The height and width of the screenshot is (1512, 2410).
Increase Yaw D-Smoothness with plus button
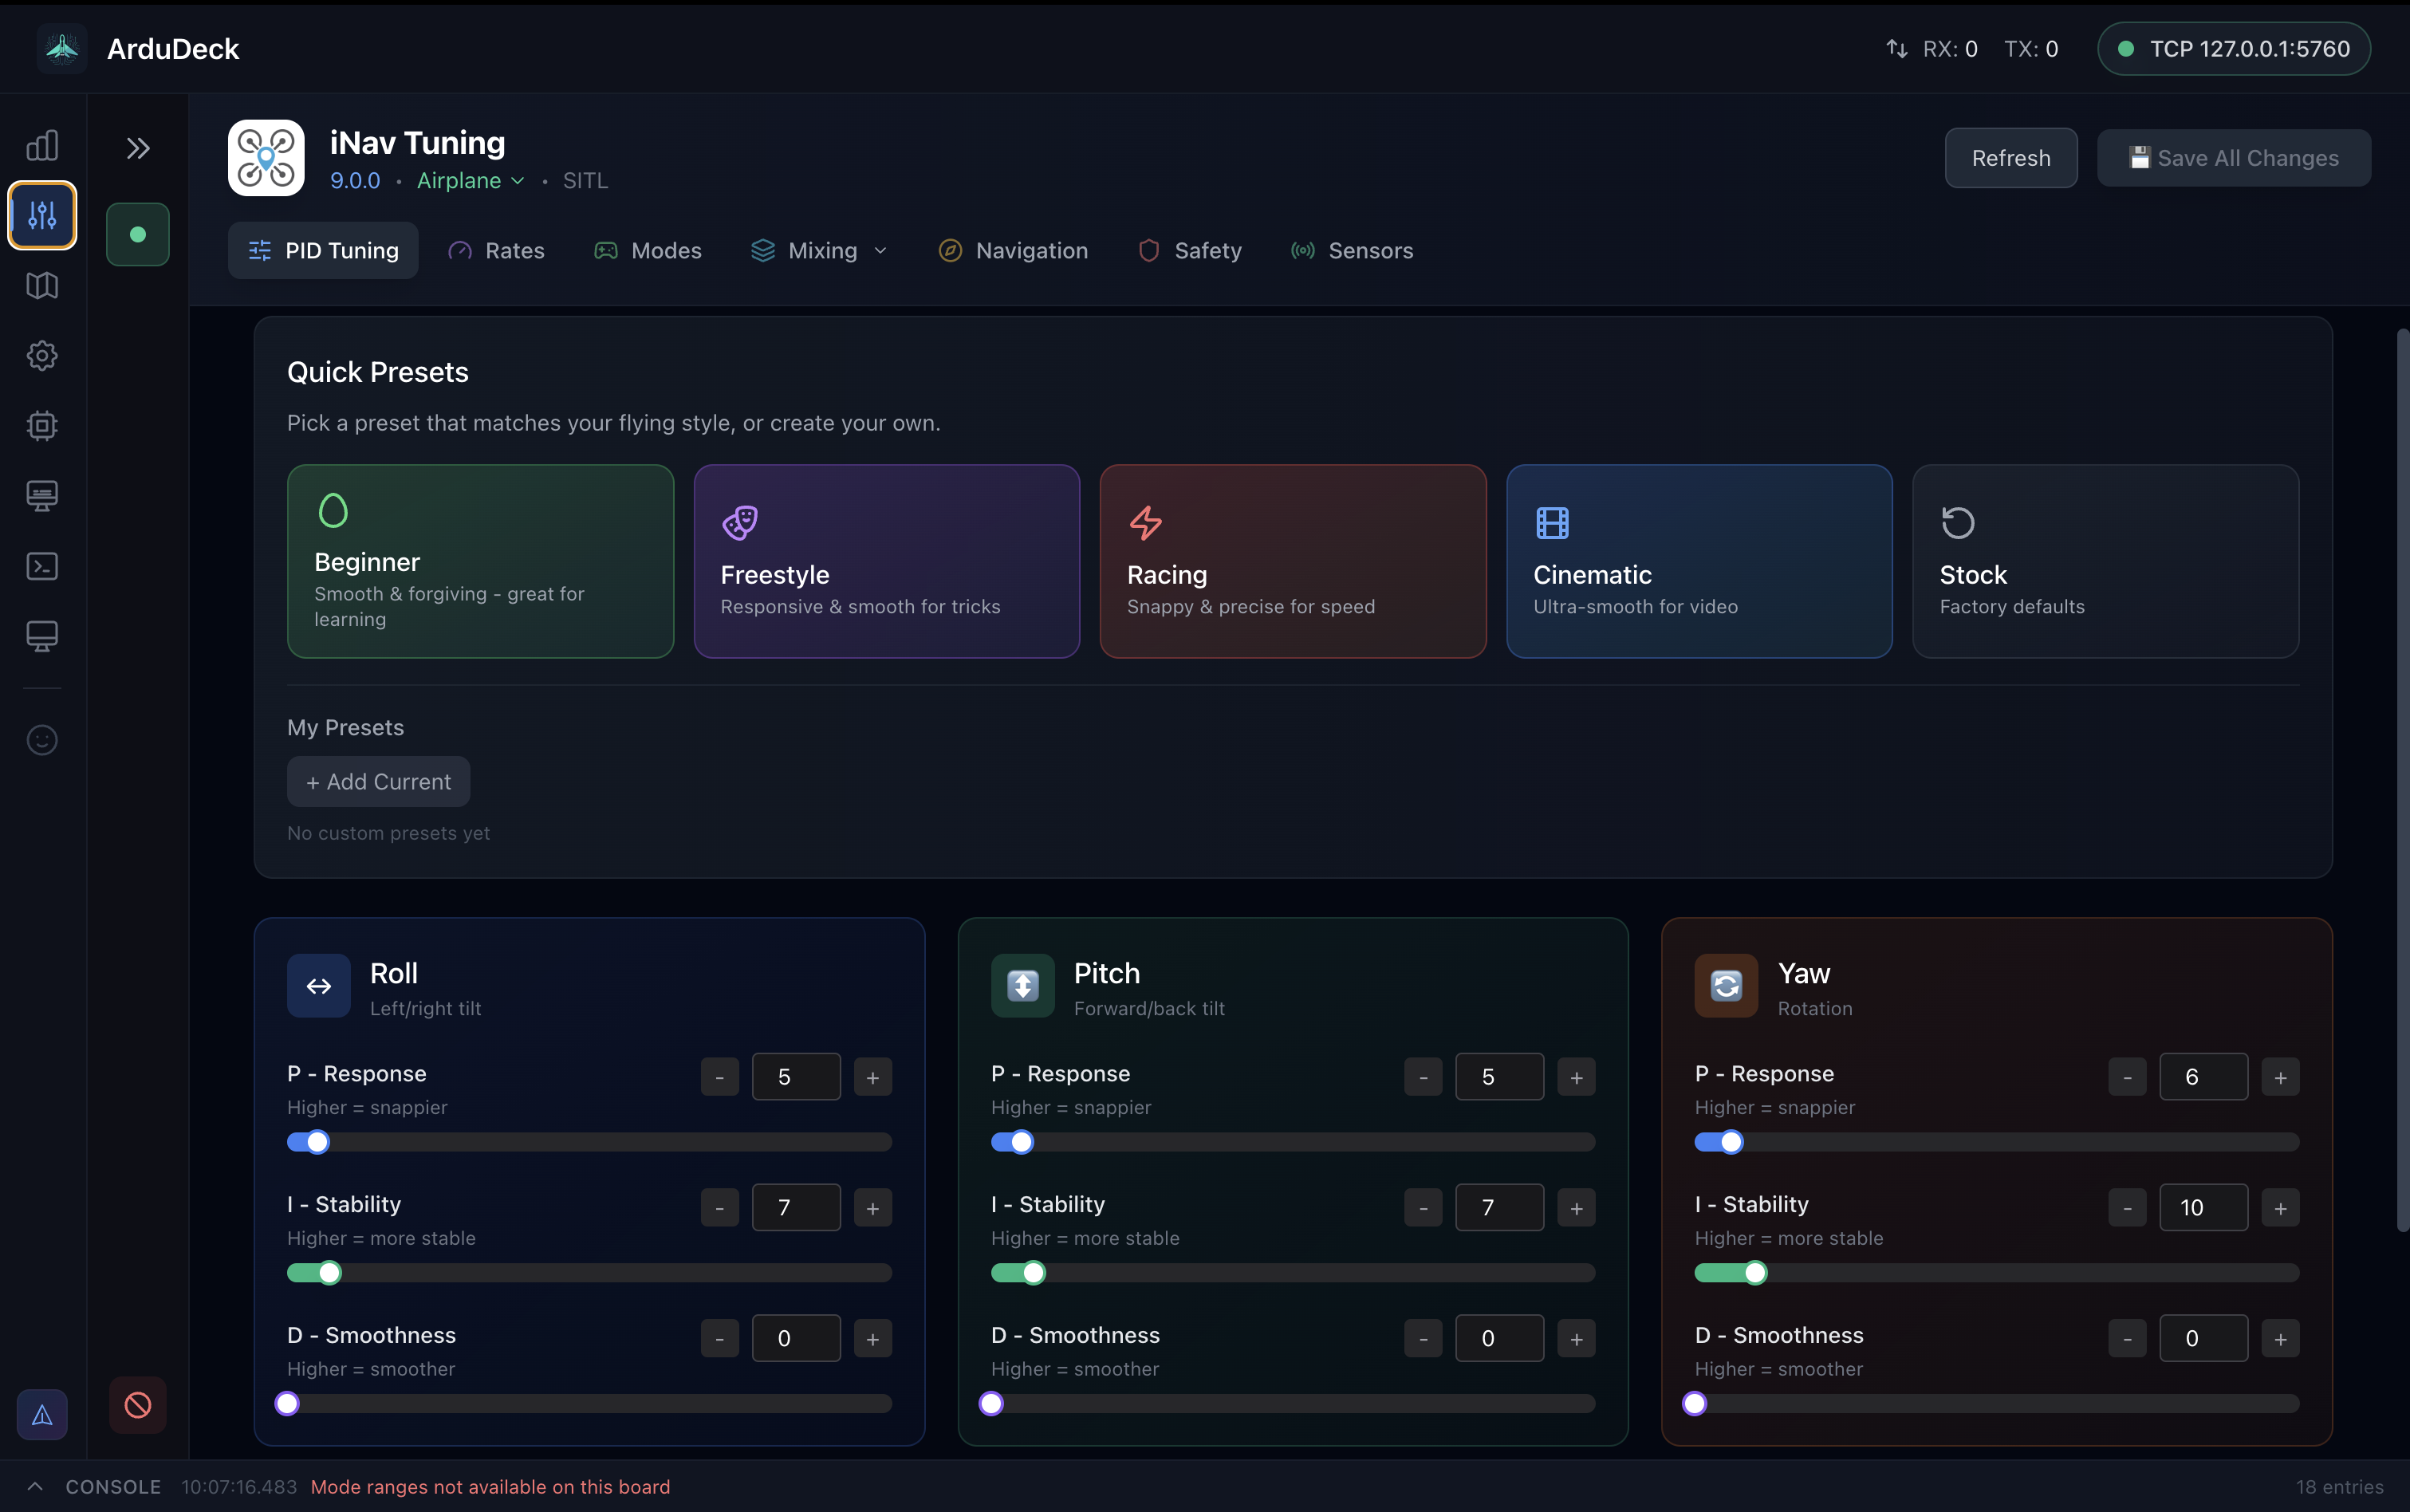point(2281,1339)
